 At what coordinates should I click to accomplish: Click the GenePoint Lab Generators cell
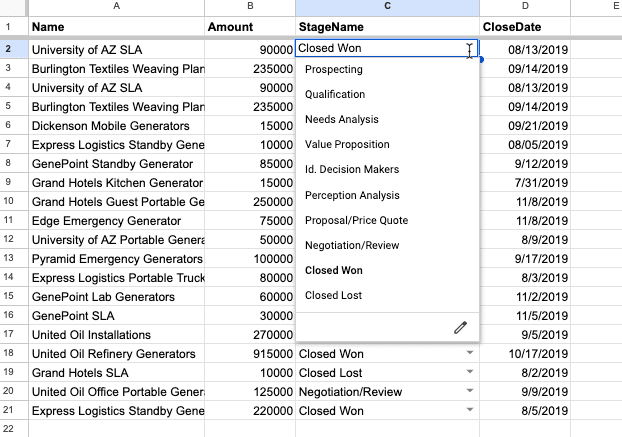tap(116, 297)
